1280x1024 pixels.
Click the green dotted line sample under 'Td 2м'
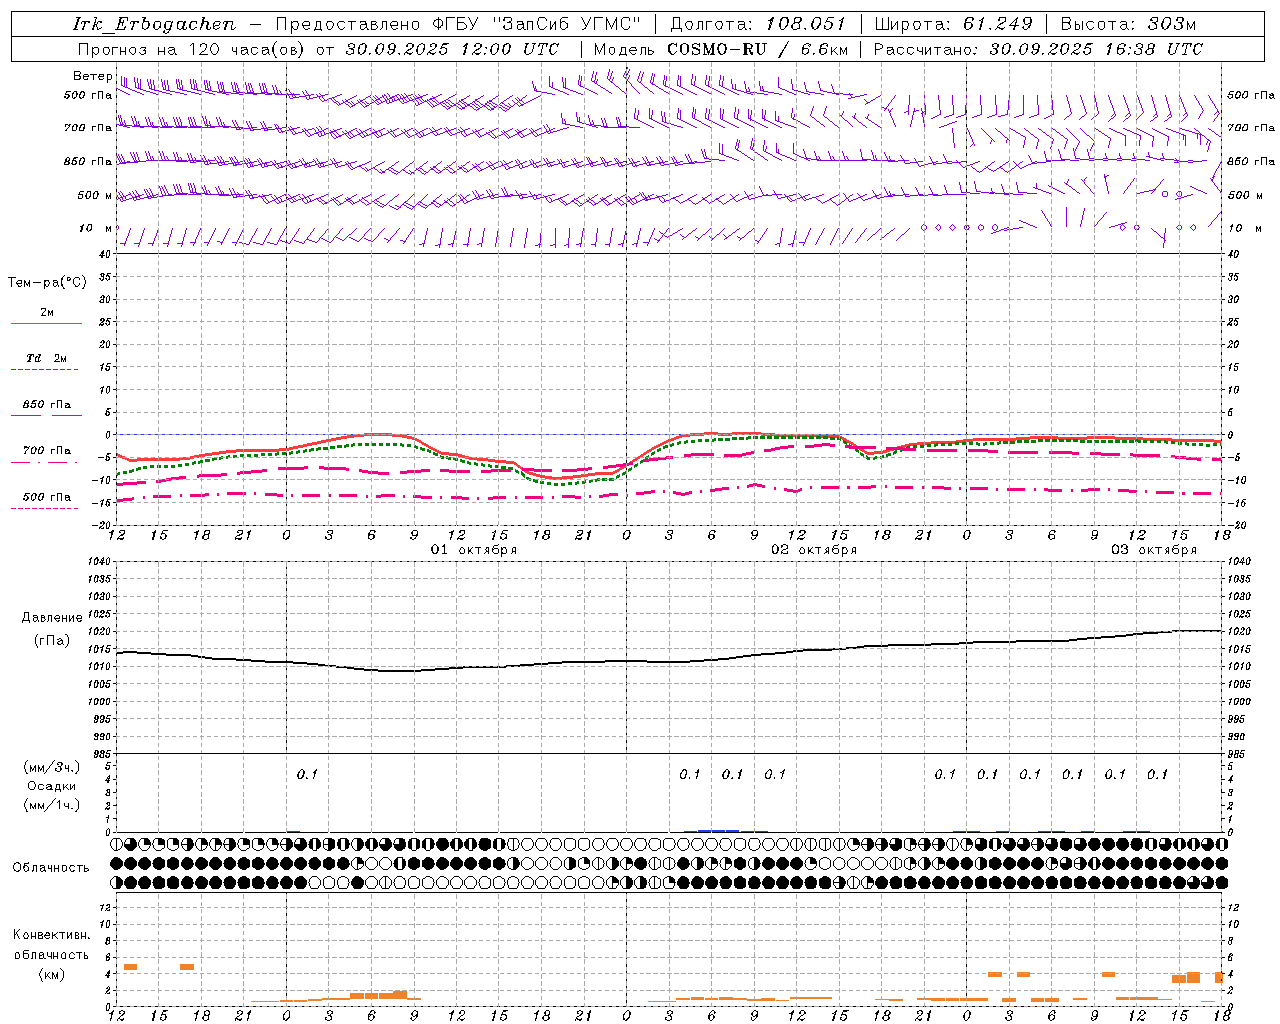coord(46,369)
